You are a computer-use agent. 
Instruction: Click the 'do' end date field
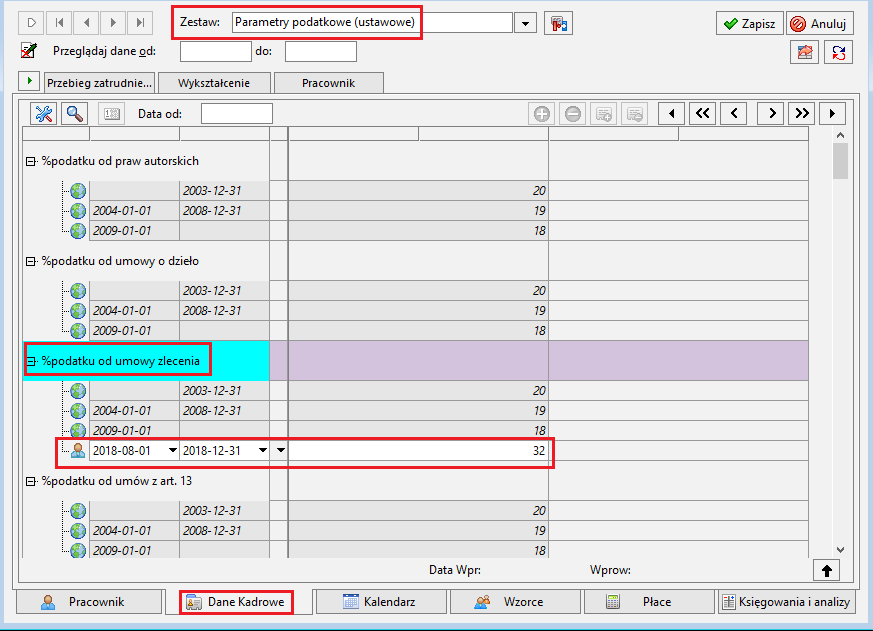[321, 51]
